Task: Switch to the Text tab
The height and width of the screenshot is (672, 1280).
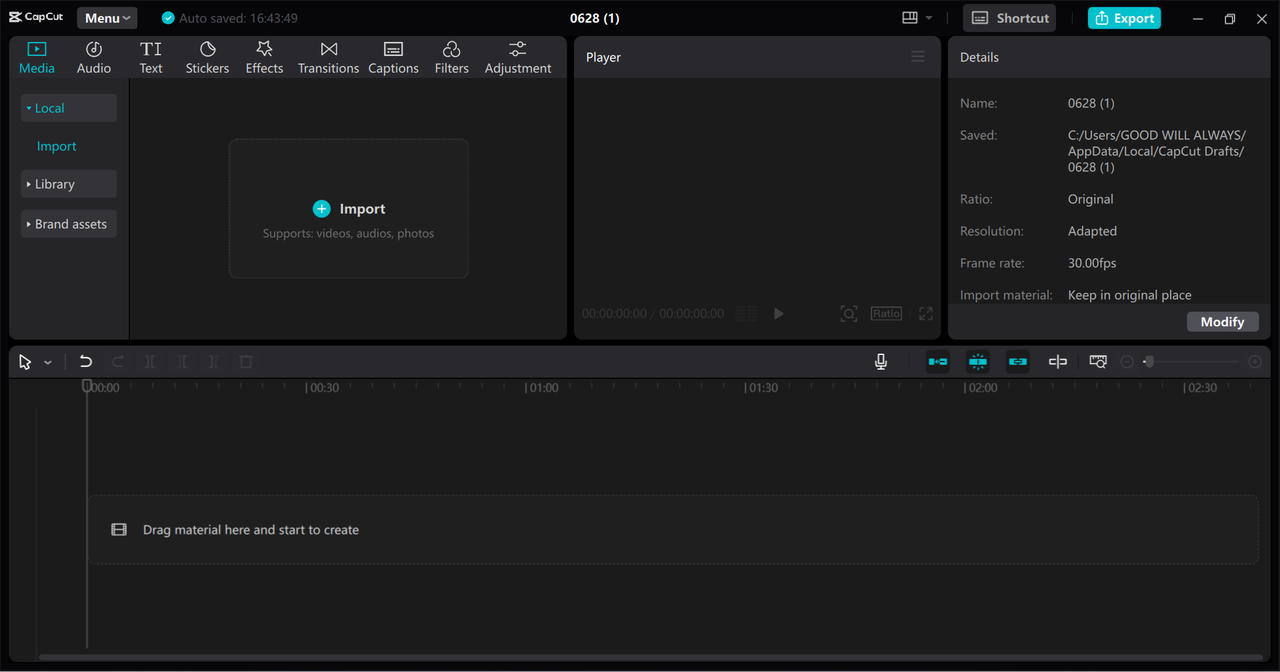Action: [151, 58]
